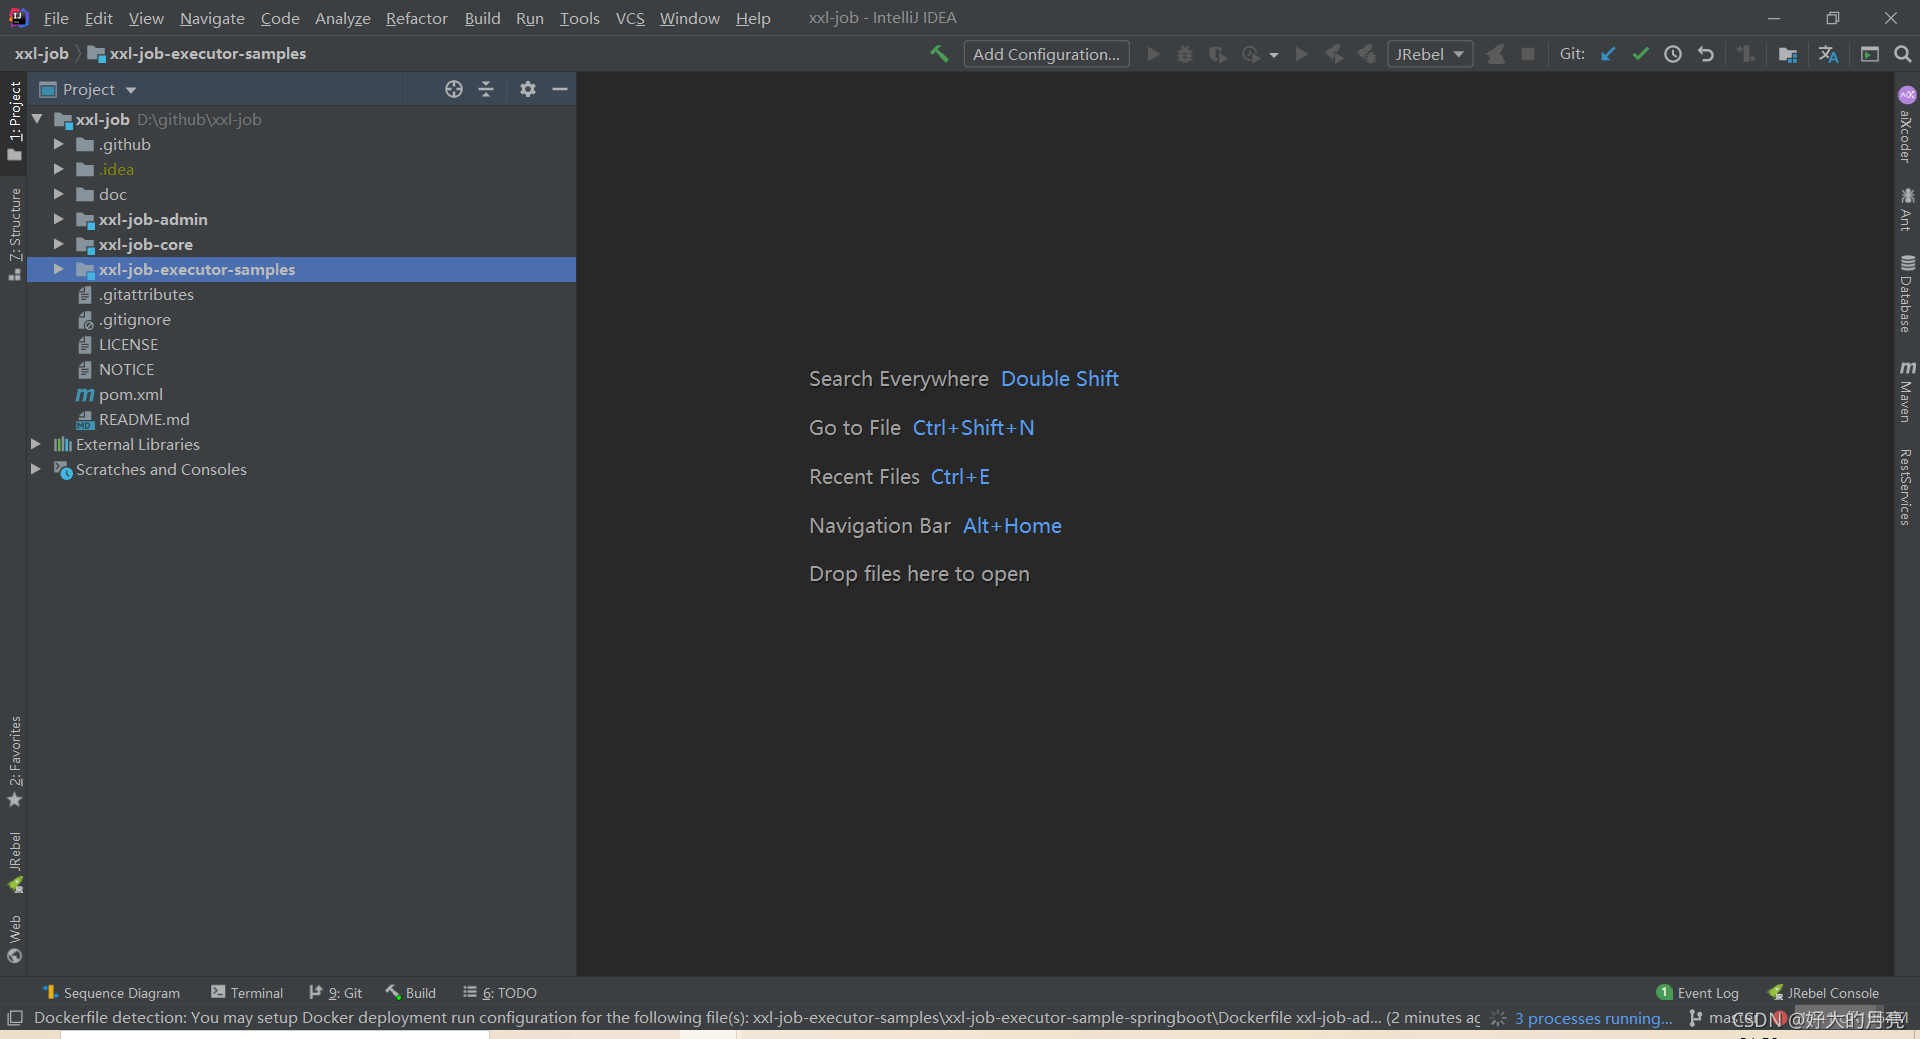Screen dimensions: 1920x1039
Task: Open the profiler run dropdown arrow
Action: [1274, 55]
